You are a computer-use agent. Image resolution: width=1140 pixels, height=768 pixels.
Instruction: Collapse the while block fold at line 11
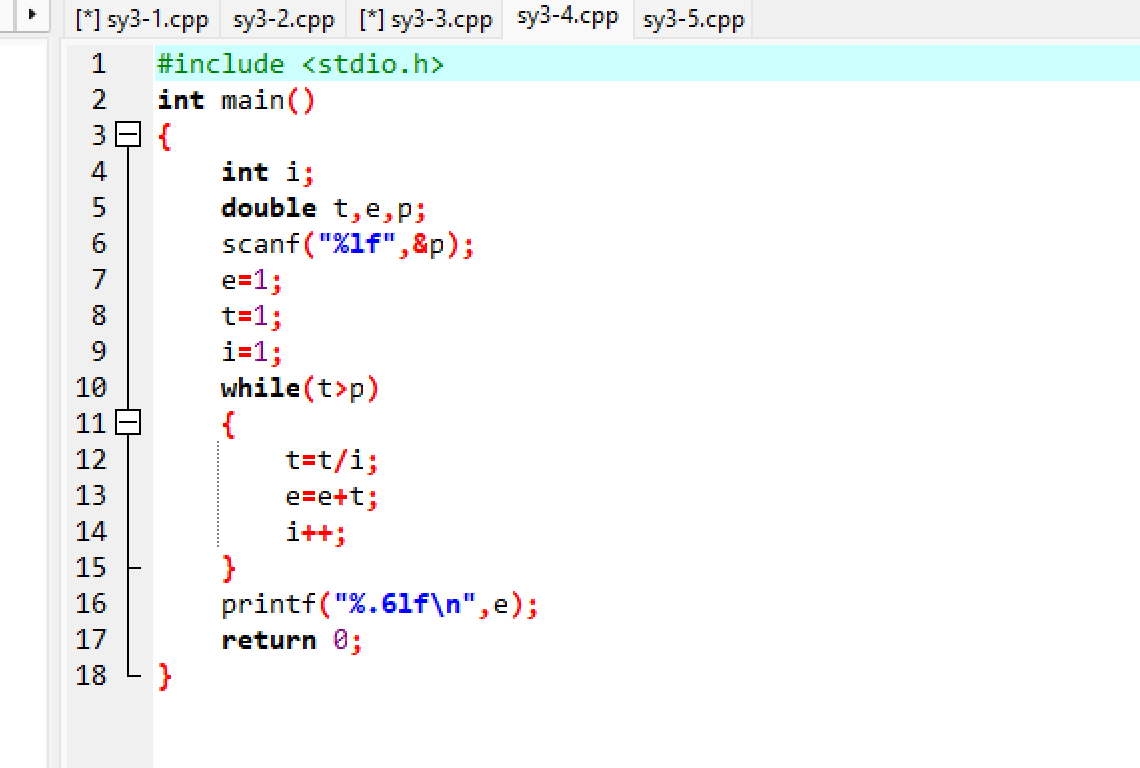point(128,423)
